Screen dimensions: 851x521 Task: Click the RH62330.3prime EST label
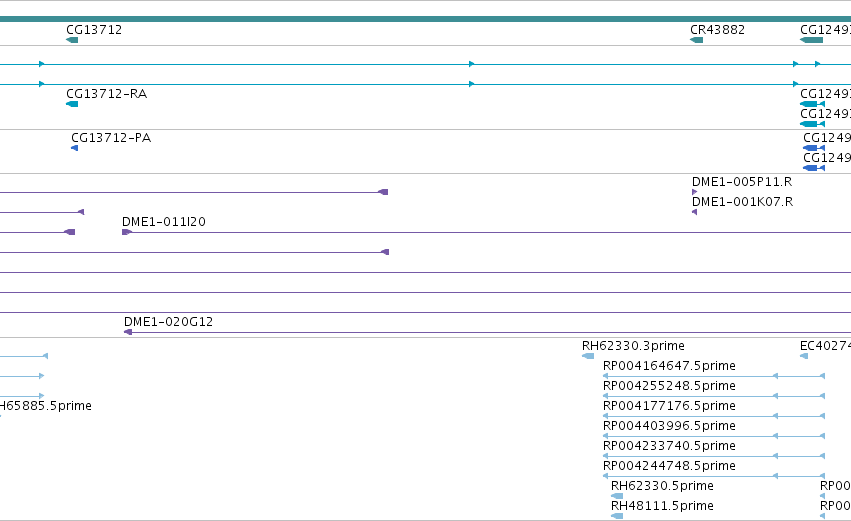coord(633,346)
